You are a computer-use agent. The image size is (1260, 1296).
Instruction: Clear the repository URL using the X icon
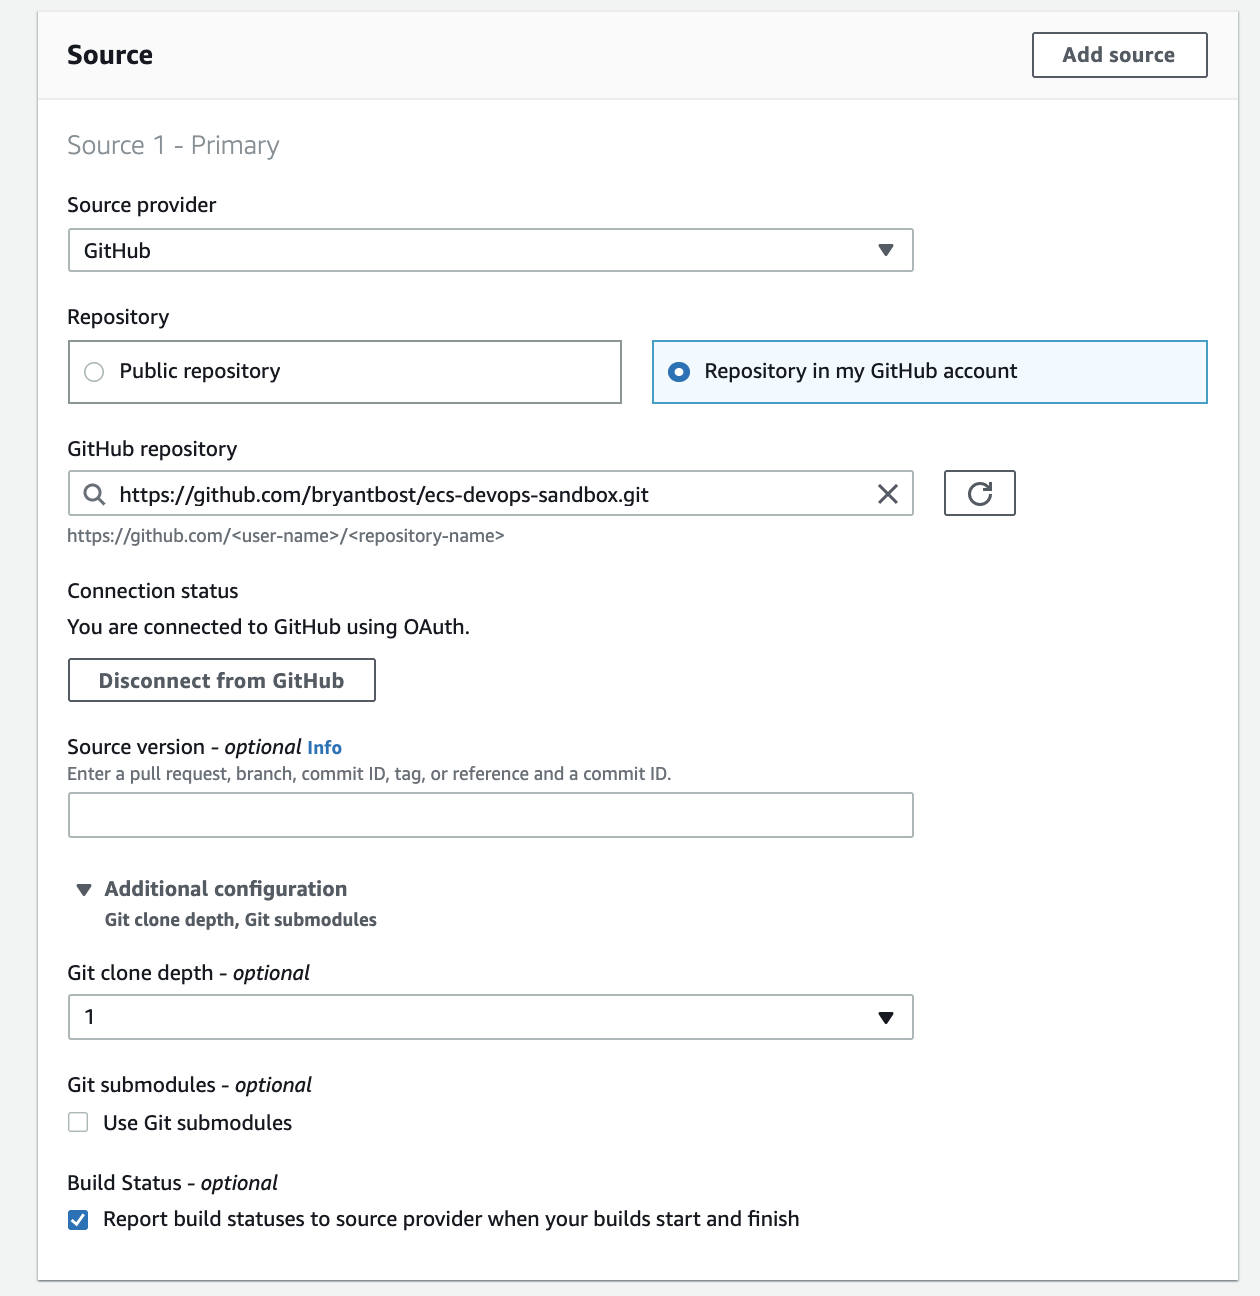(886, 493)
